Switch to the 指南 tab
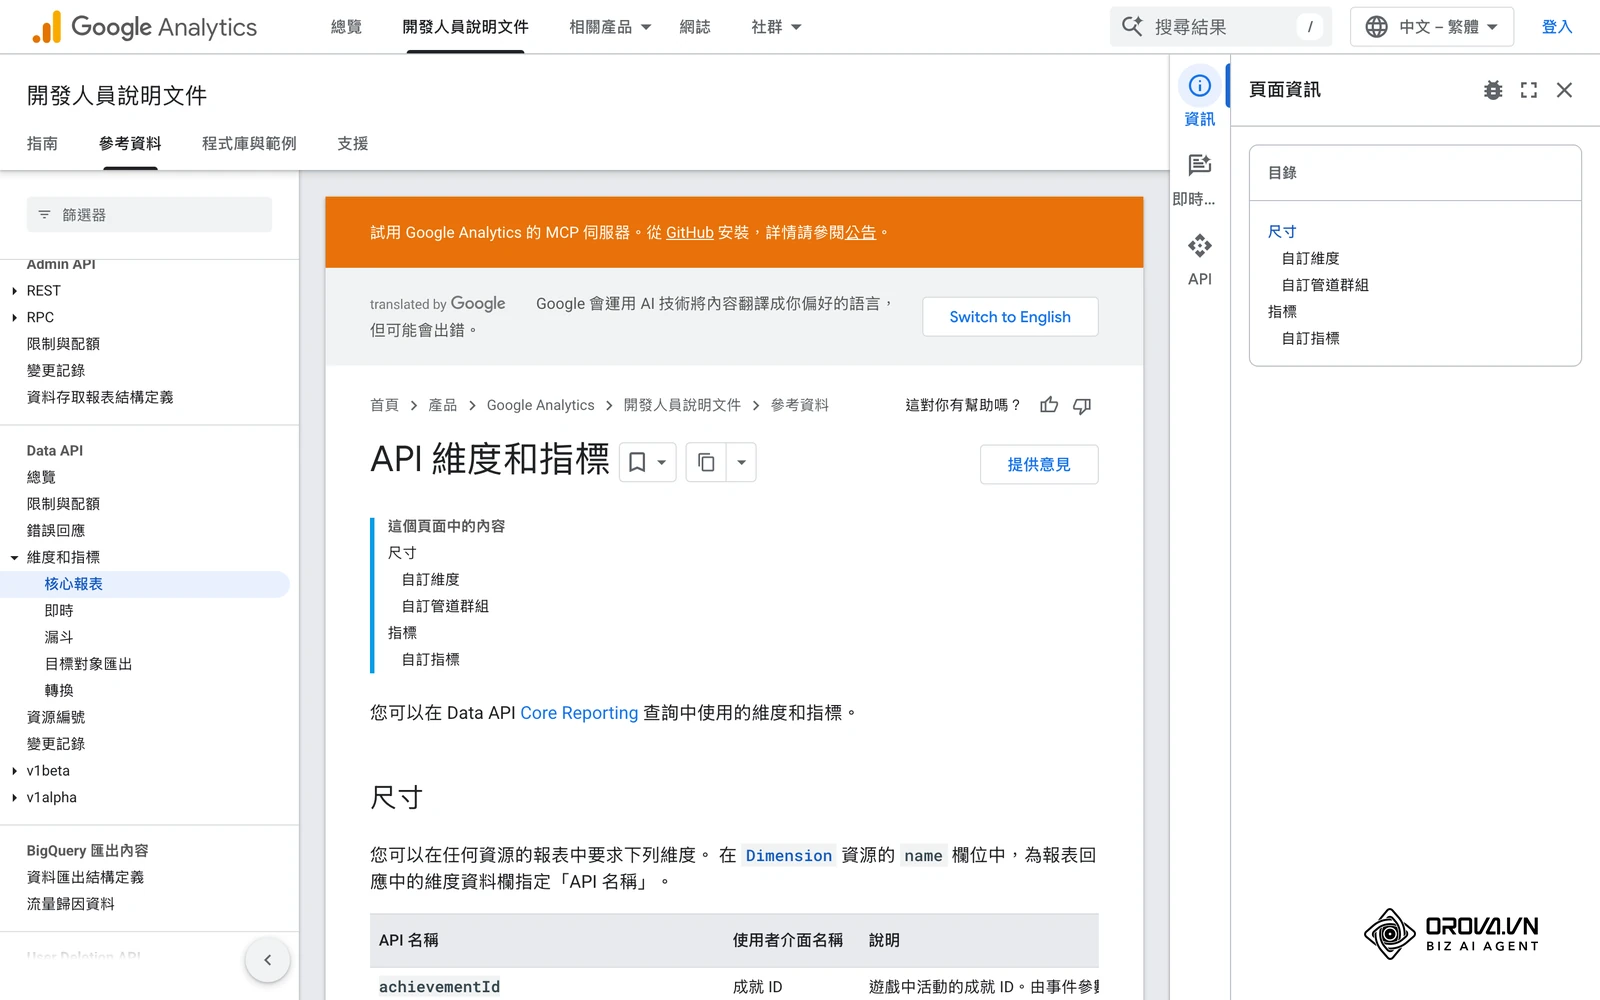Screen dimensions: 1600x1000 tap(42, 144)
